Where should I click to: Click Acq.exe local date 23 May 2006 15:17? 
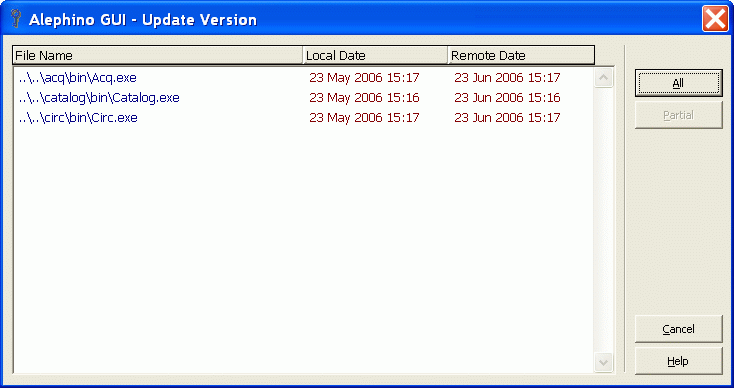tap(364, 77)
